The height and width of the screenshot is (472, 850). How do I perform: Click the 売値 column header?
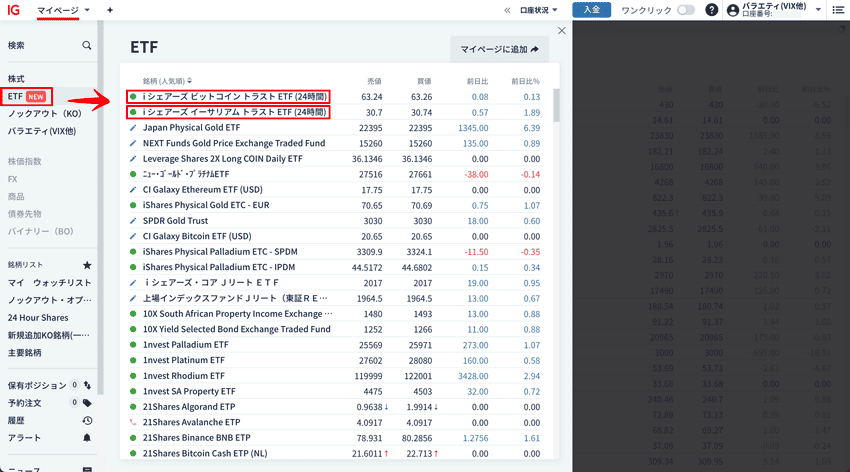pyautogui.click(x=374, y=81)
